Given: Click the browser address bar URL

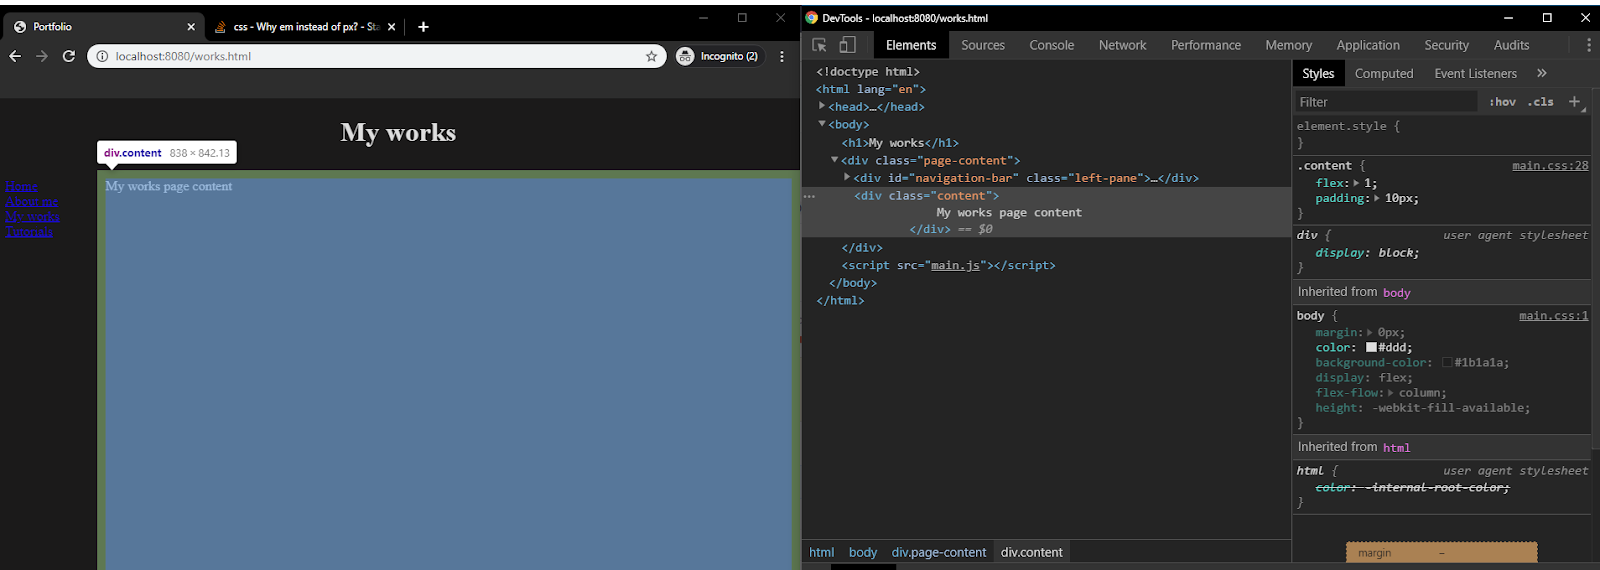Looking at the screenshot, I should pyautogui.click(x=183, y=56).
